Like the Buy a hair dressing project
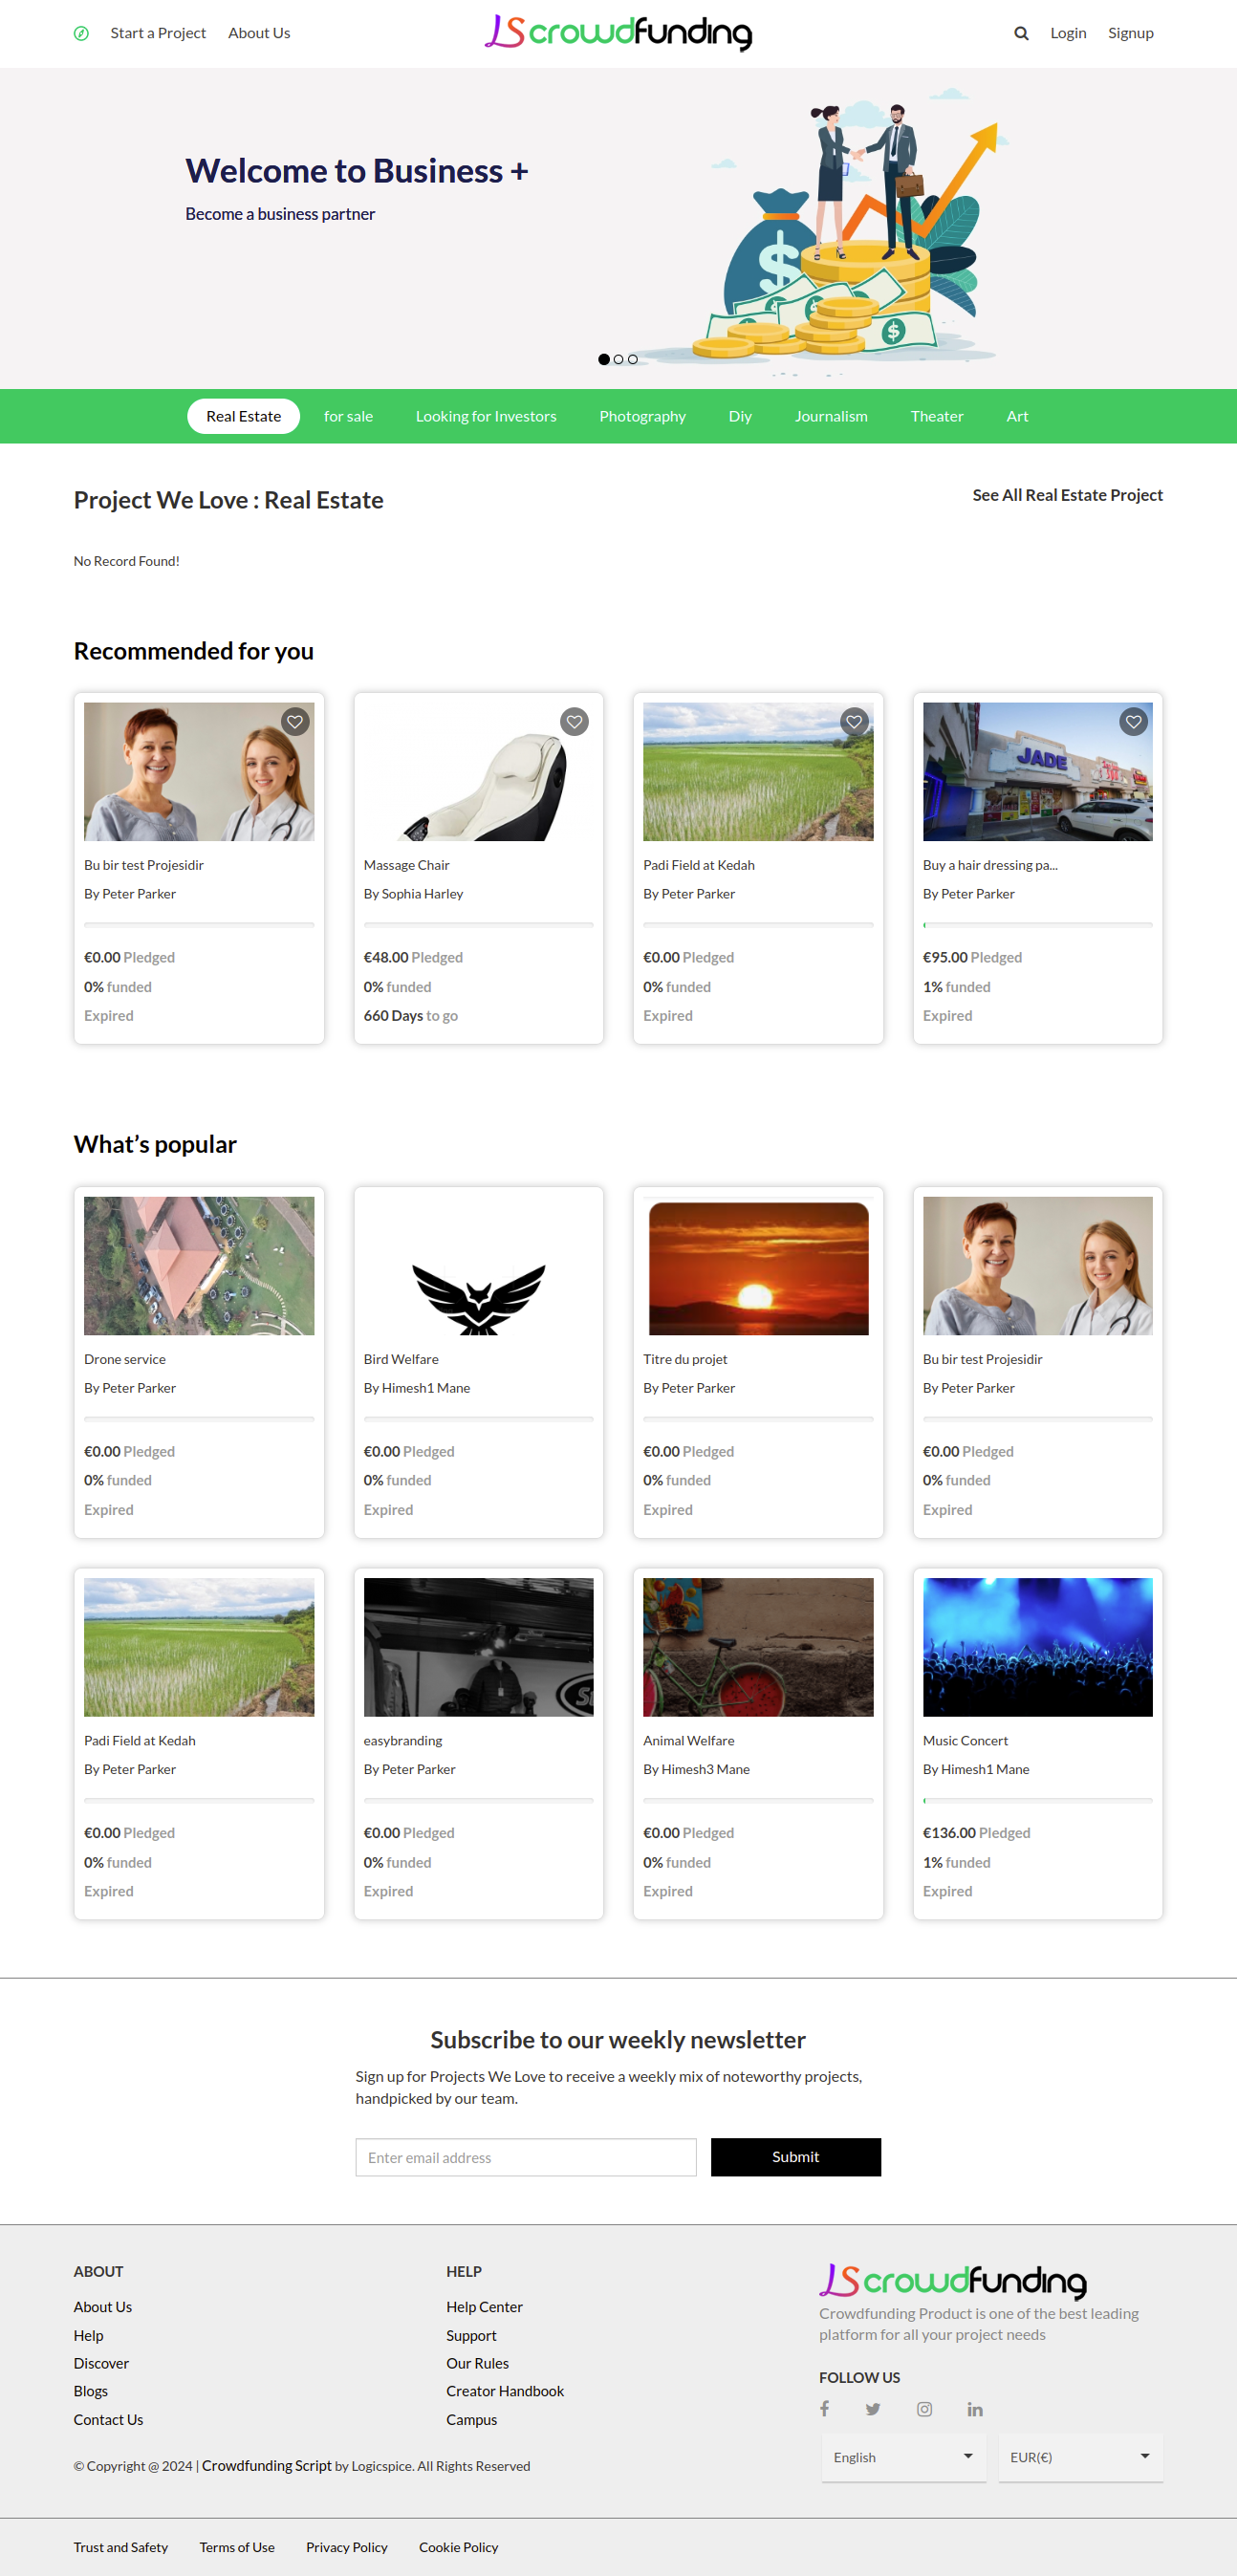 [1133, 722]
